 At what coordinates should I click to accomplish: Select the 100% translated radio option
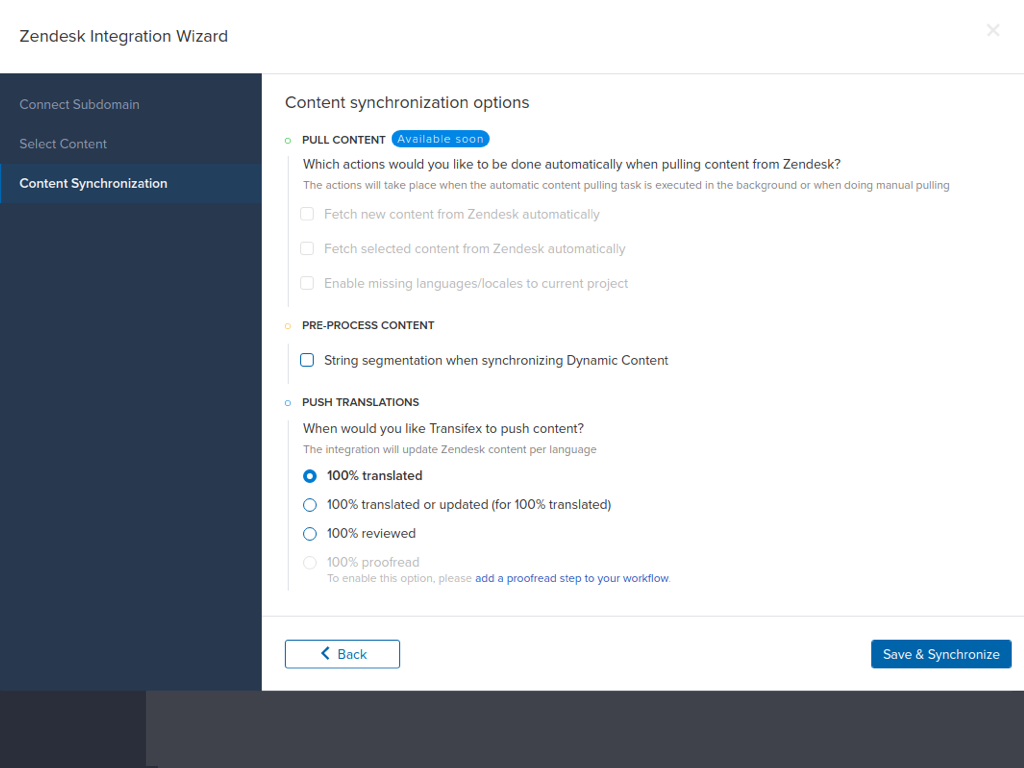310,476
